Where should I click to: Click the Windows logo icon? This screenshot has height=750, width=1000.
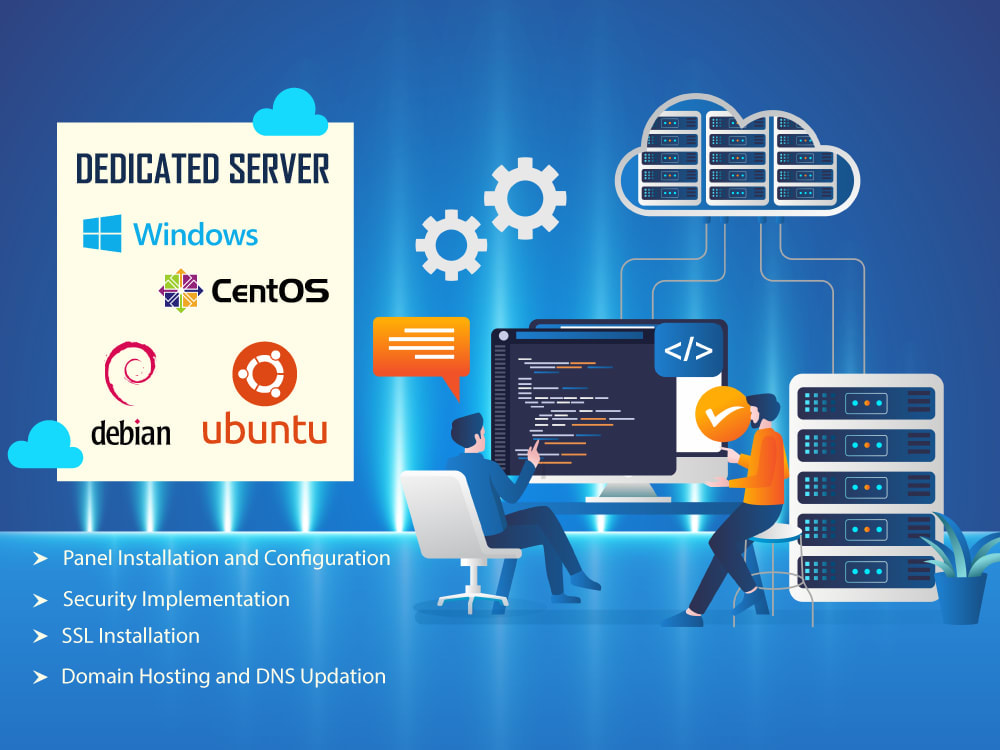pyautogui.click(x=101, y=234)
